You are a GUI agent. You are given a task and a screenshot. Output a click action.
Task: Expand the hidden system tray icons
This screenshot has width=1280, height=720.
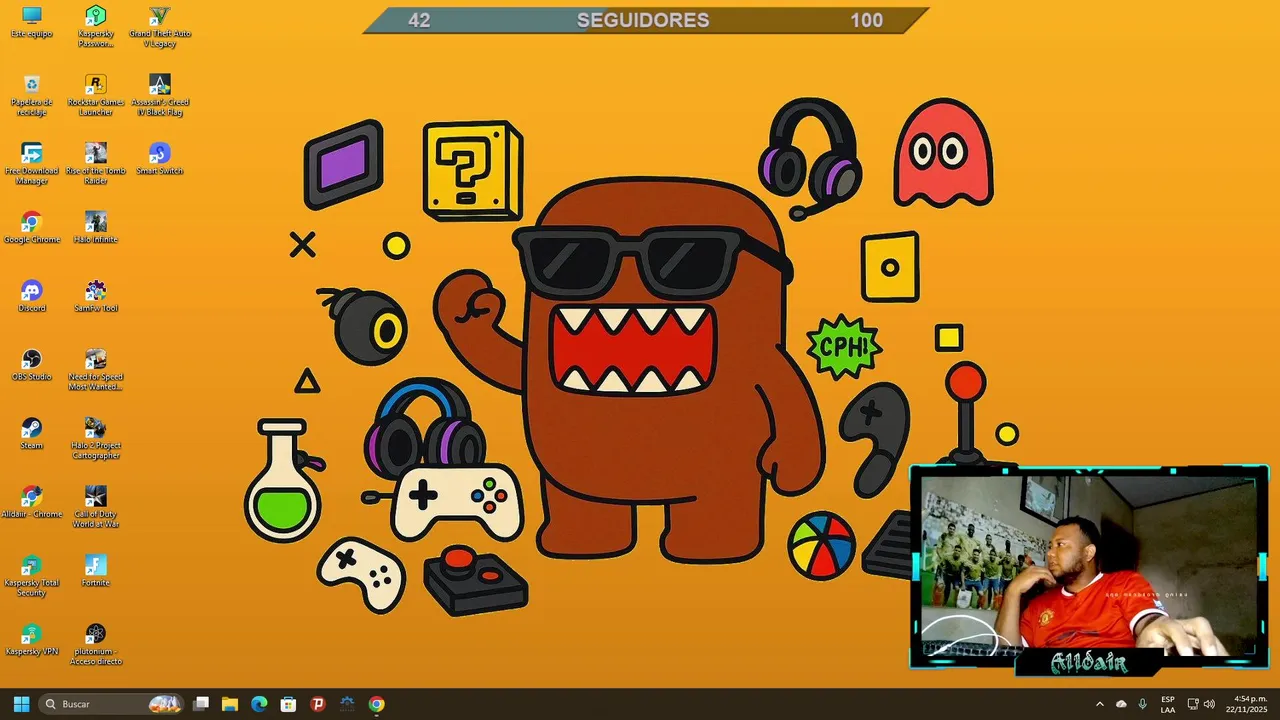[x=1100, y=704]
